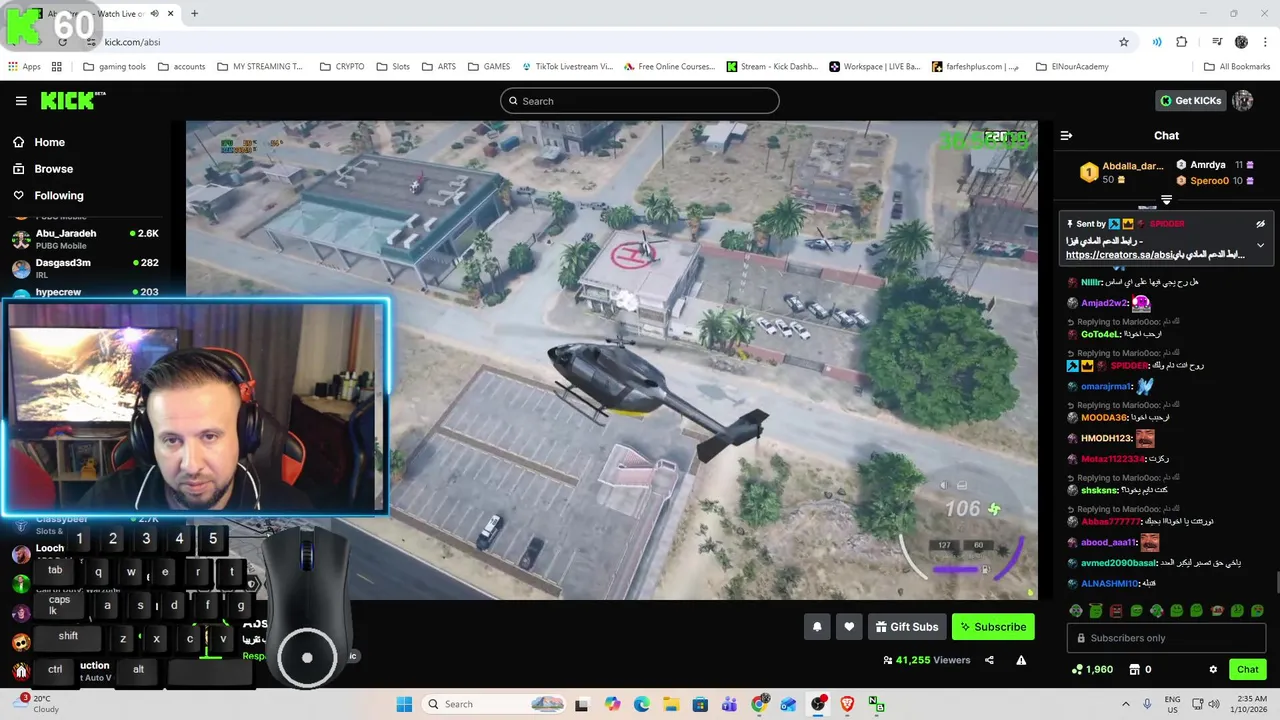Image resolution: width=1280 pixels, height=720 pixels.
Task: Open Microsoft Edge from taskbar
Action: pos(641,704)
